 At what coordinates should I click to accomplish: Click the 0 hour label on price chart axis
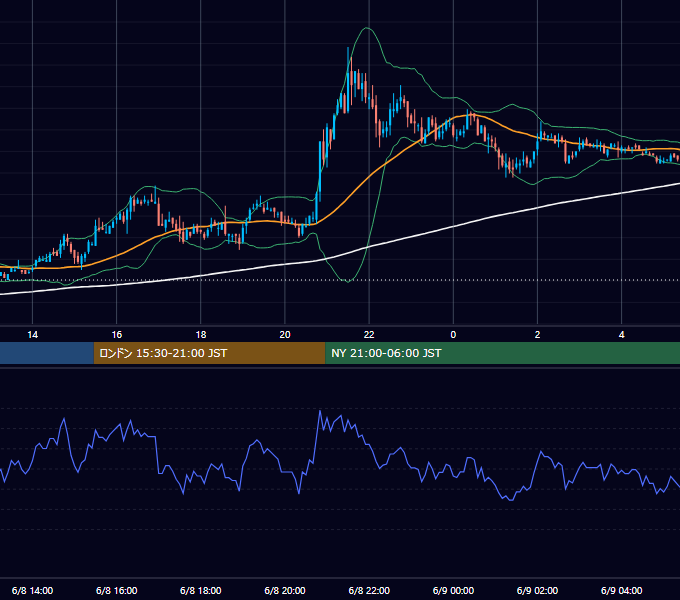[453, 335]
